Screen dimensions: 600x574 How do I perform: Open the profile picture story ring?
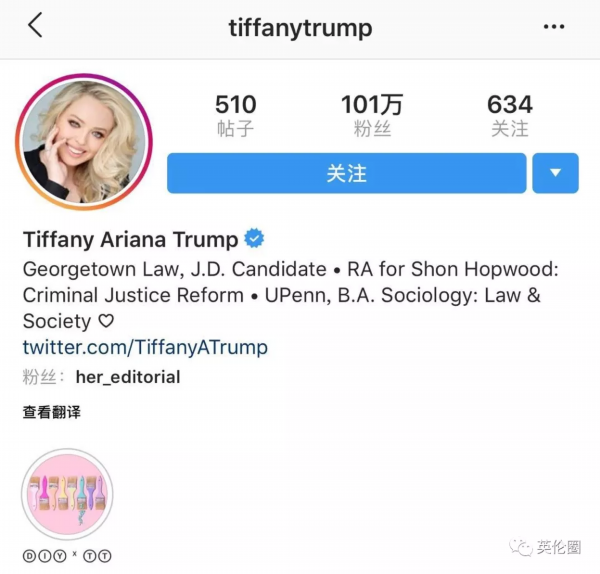[x=84, y=142]
